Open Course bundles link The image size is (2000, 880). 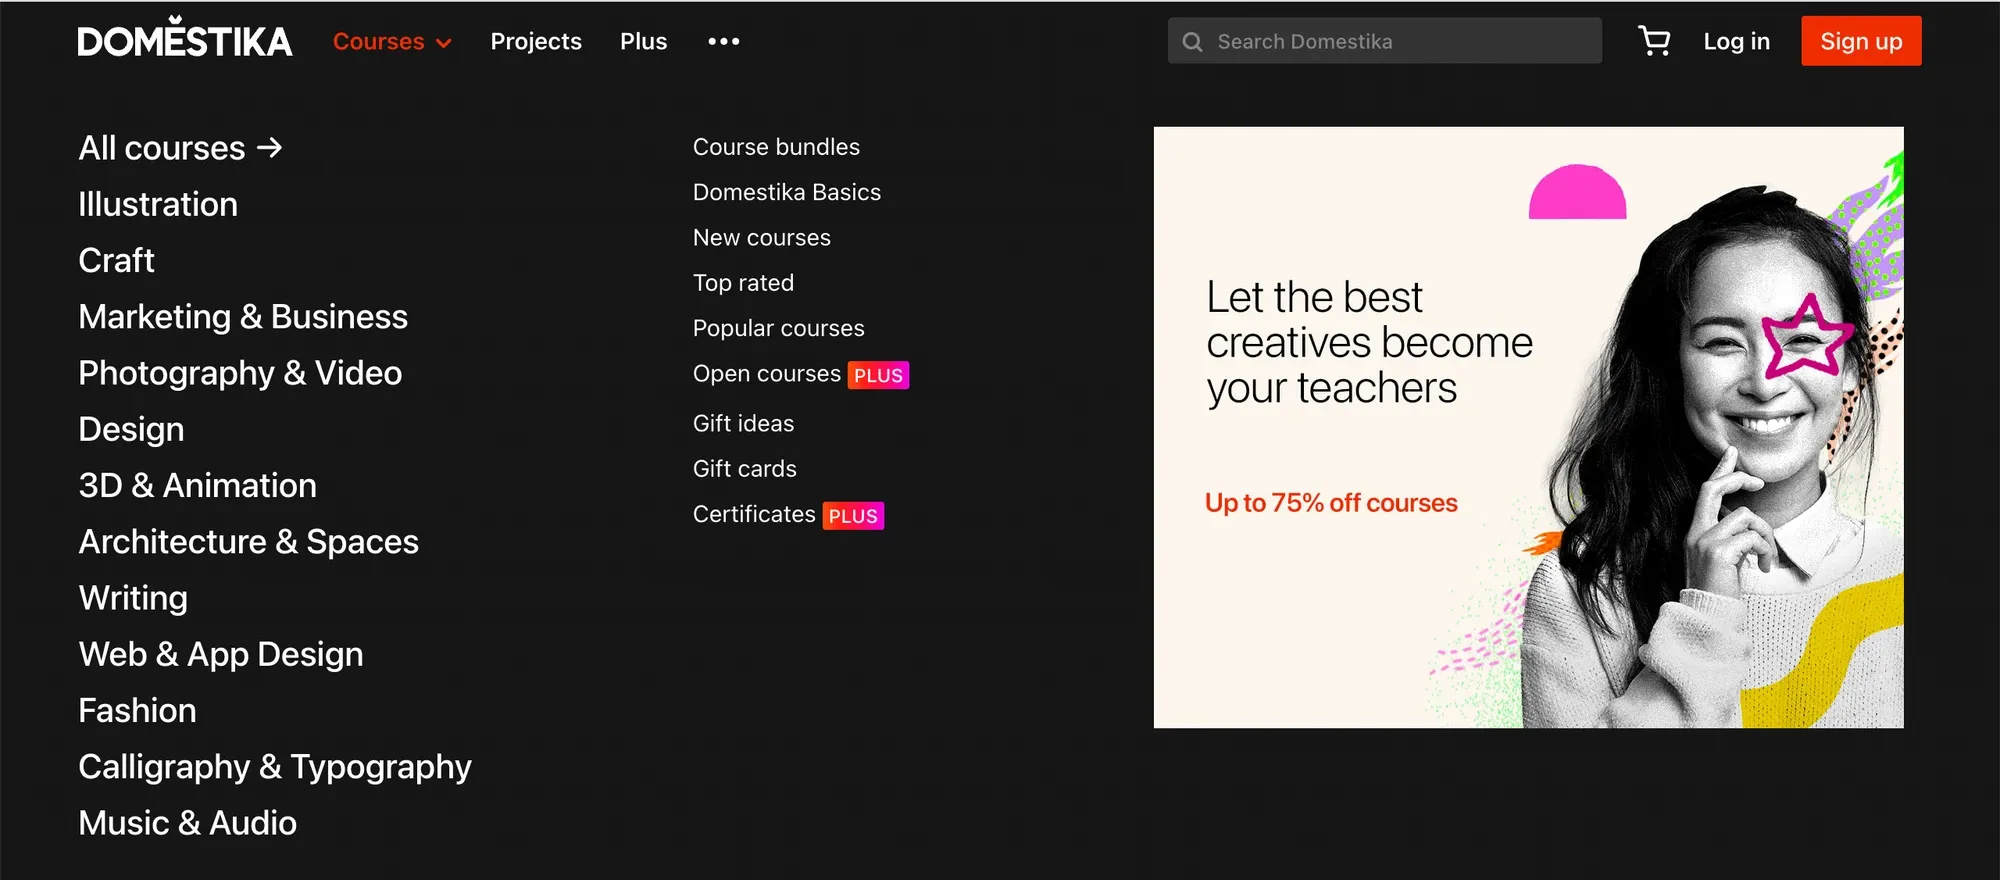tap(776, 147)
